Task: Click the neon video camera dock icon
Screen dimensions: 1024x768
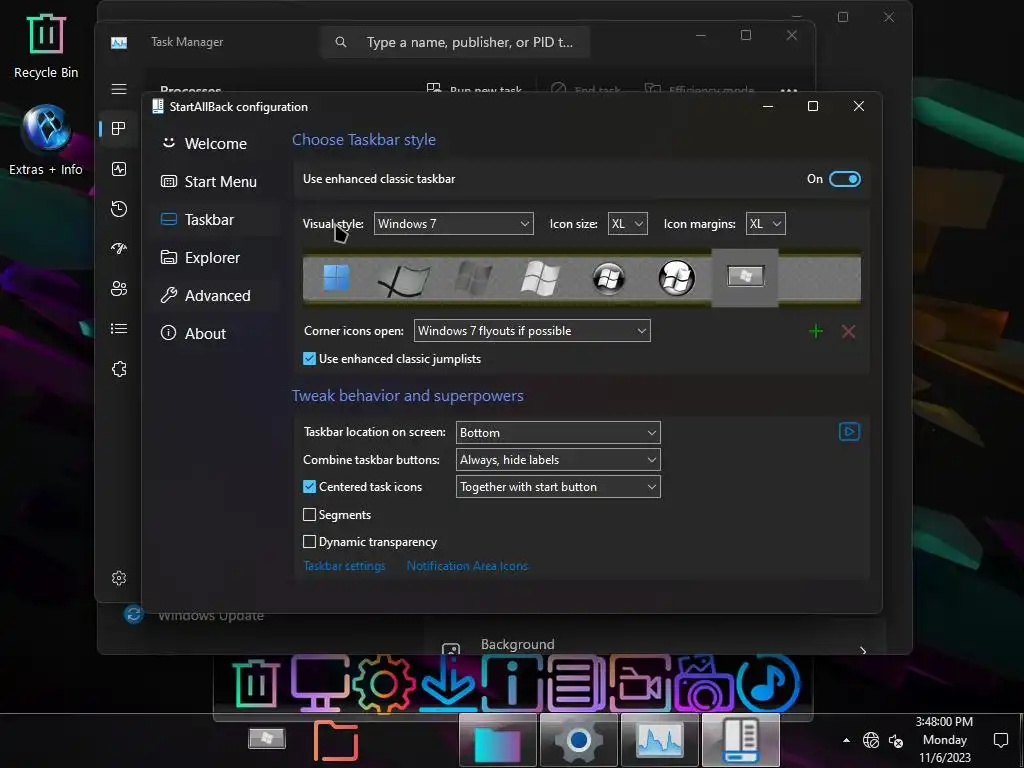Action: coord(640,684)
